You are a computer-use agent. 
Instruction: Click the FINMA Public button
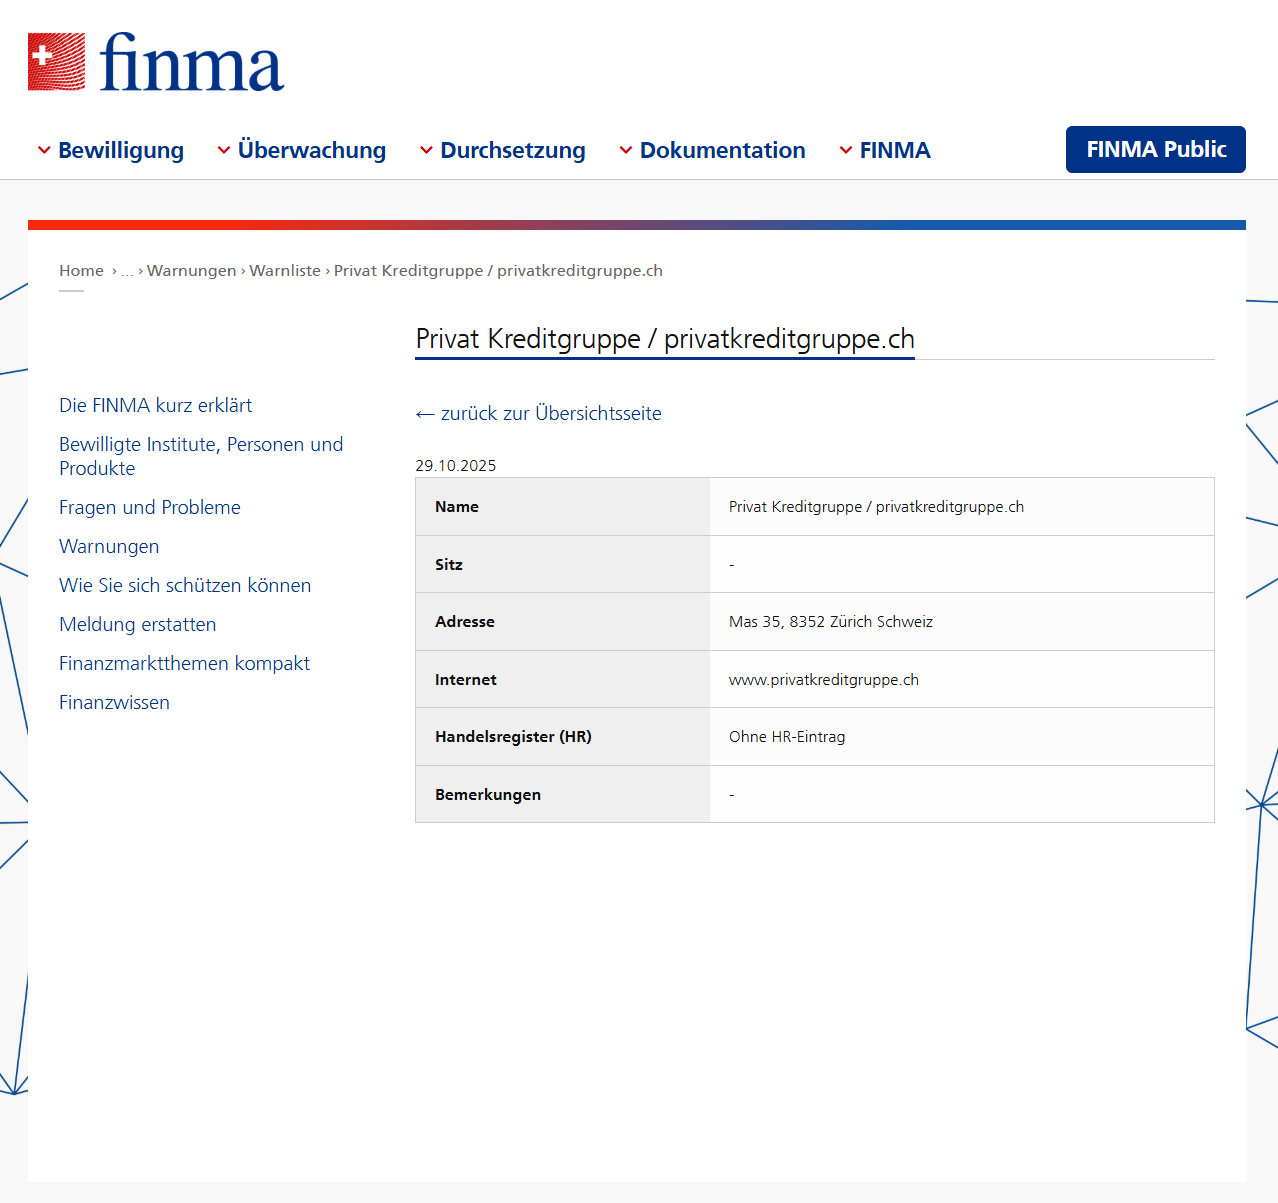pos(1156,149)
